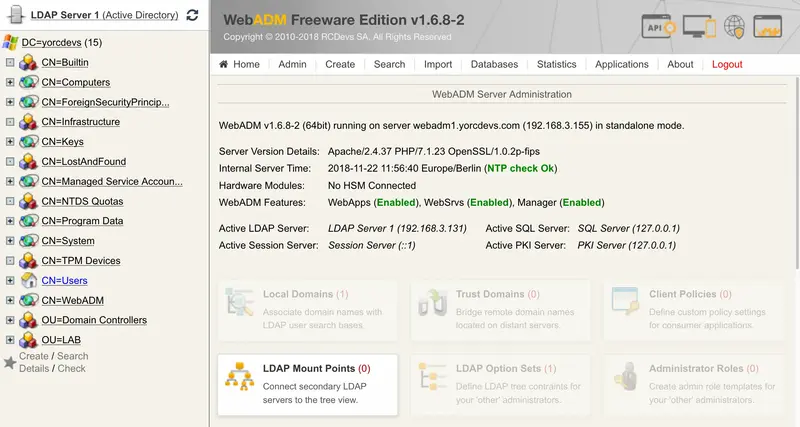Screen dimensions: 800x427
Task: Open the Create menu
Action: pos(340,64)
